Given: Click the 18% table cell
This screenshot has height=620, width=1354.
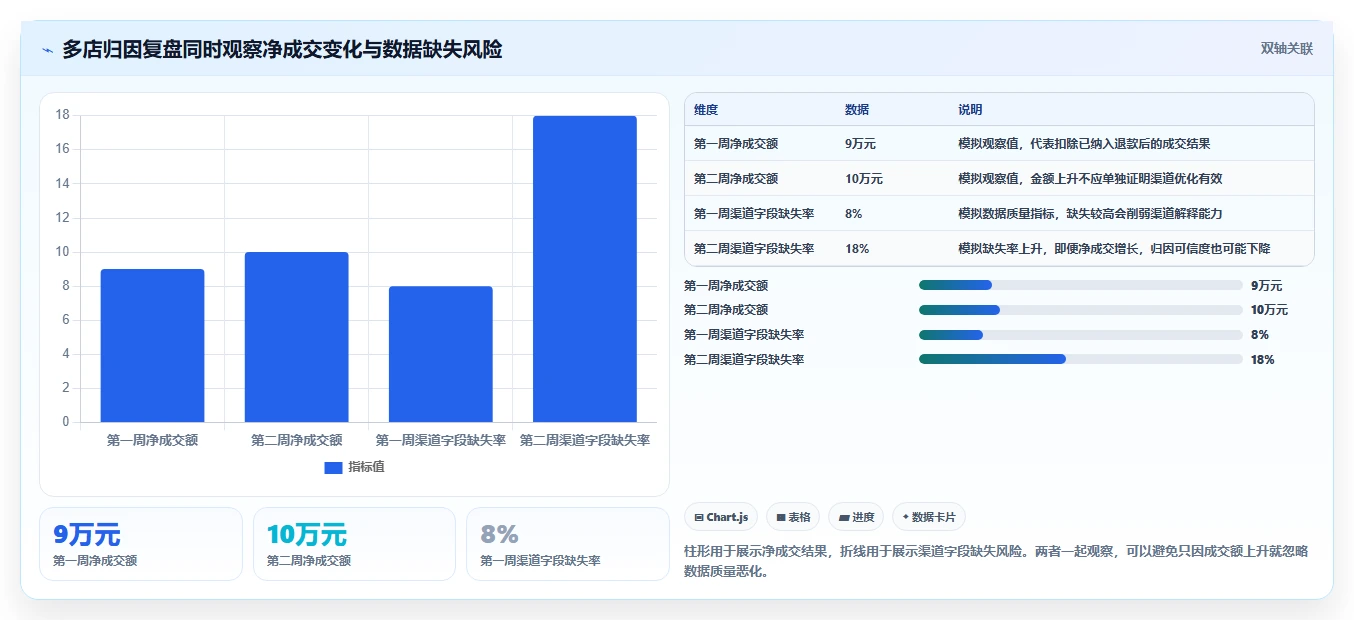Looking at the screenshot, I should (857, 249).
